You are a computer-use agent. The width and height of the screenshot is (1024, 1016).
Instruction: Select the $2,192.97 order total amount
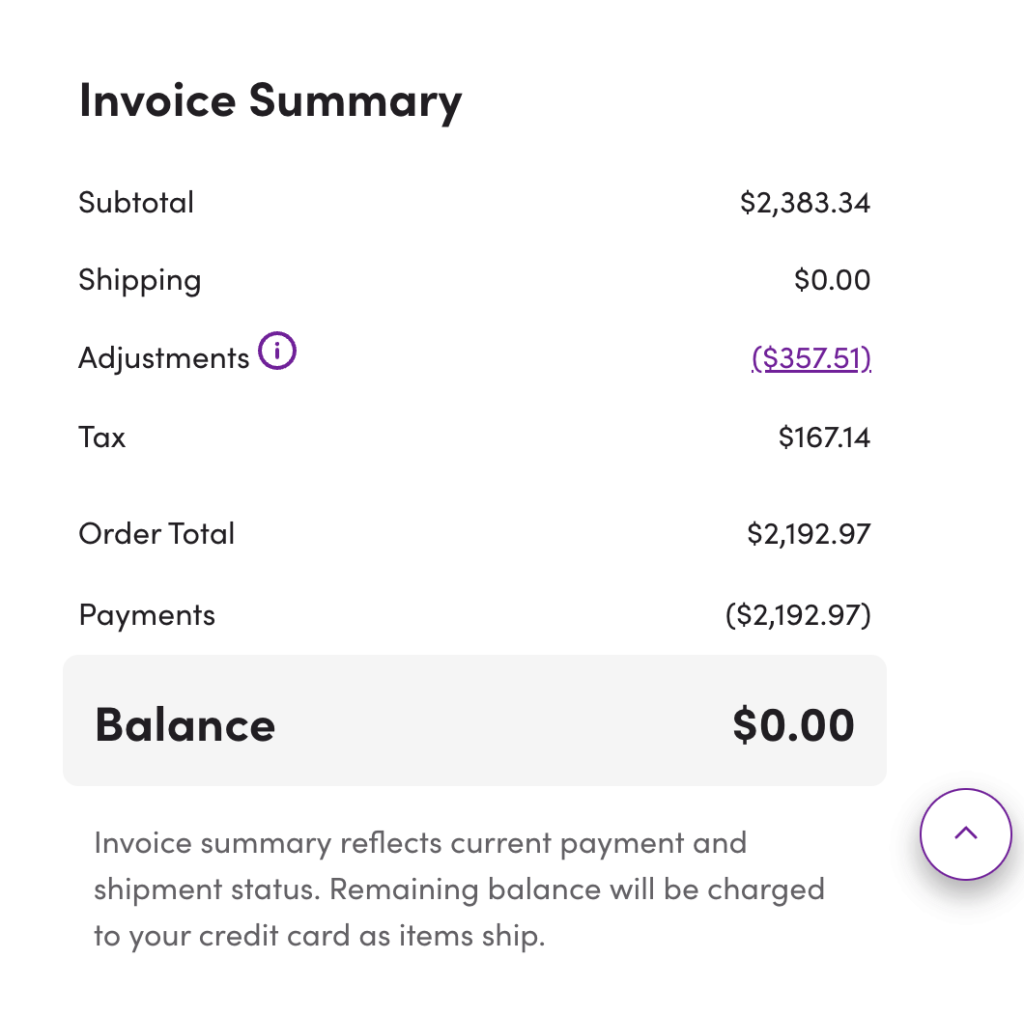808,534
